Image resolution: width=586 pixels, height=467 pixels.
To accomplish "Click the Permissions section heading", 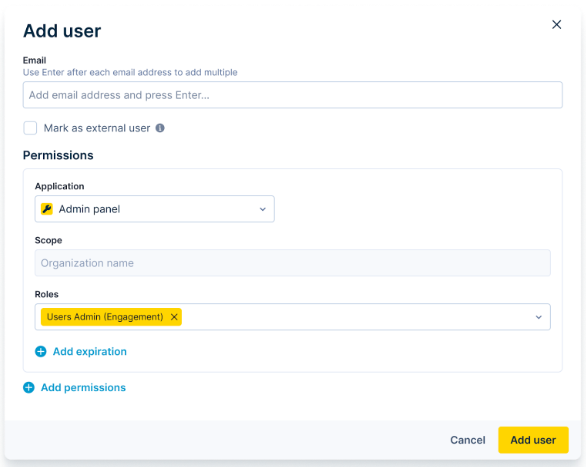I will [x=58, y=155].
